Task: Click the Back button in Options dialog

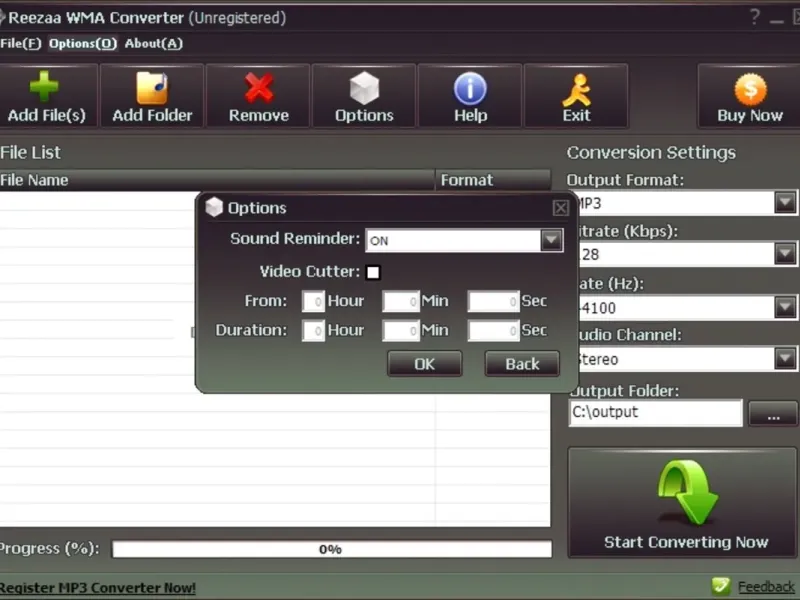Action: pyautogui.click(x=522, y=364)
